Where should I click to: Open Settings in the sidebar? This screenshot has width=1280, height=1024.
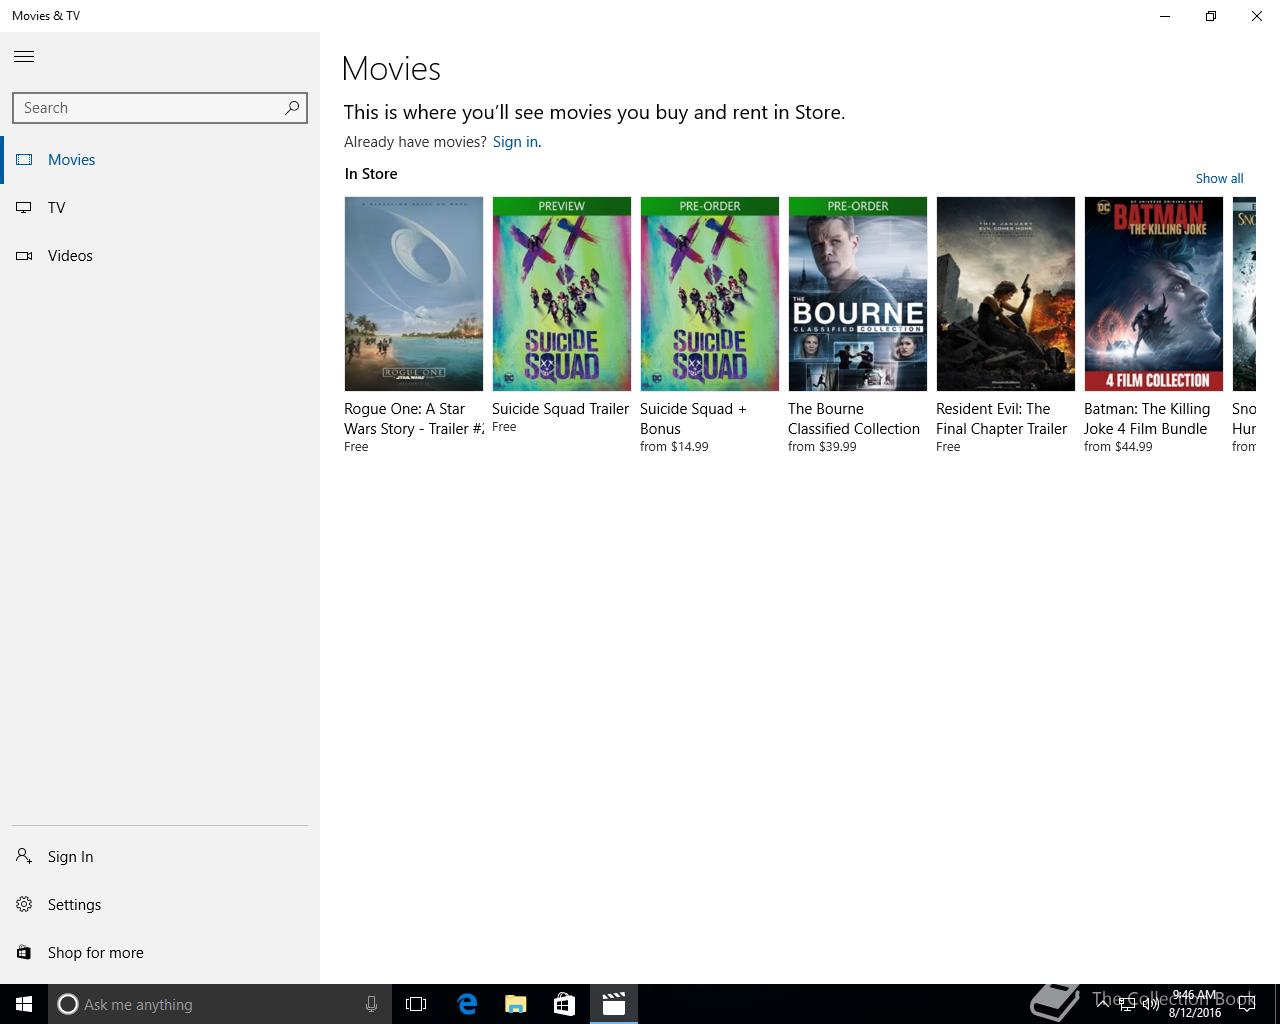160,905
